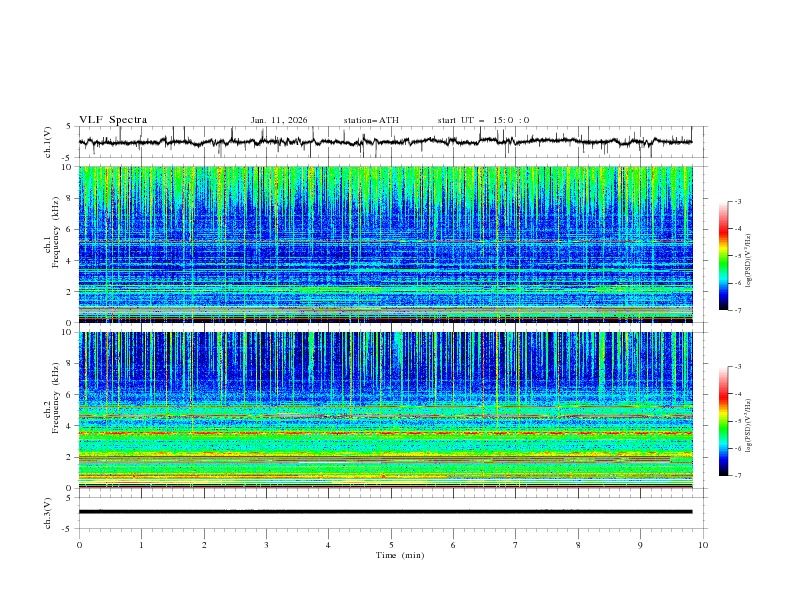The image size is (792, 612).
Task: Select the ch.1 colorbar "log(PSD)(V²/Hz)" label
Action: tap(749, 261)
